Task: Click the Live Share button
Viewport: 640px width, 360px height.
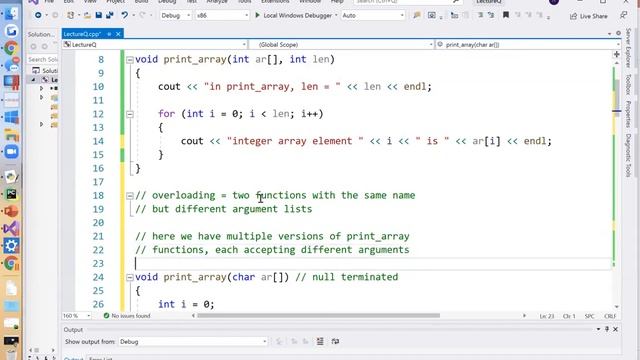Action: 589,16
